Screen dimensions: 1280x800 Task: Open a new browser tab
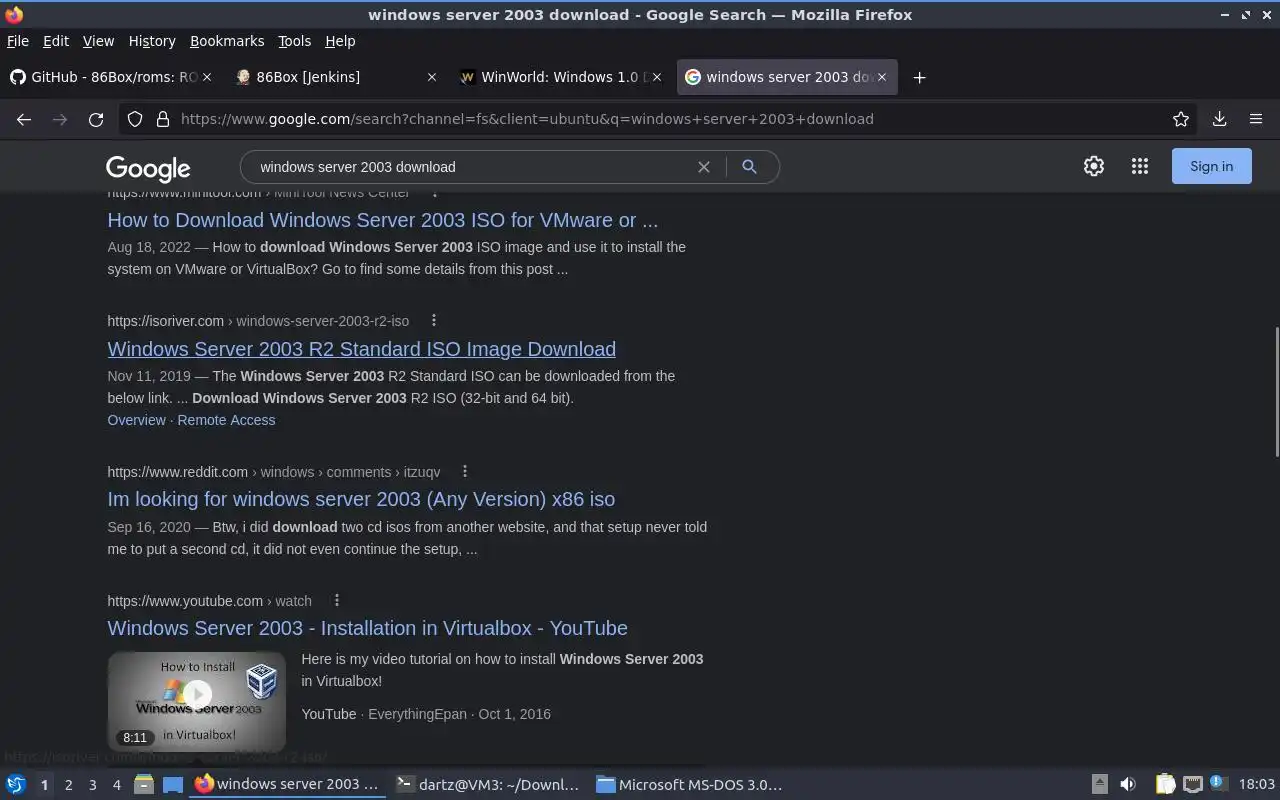coord(919,77)
